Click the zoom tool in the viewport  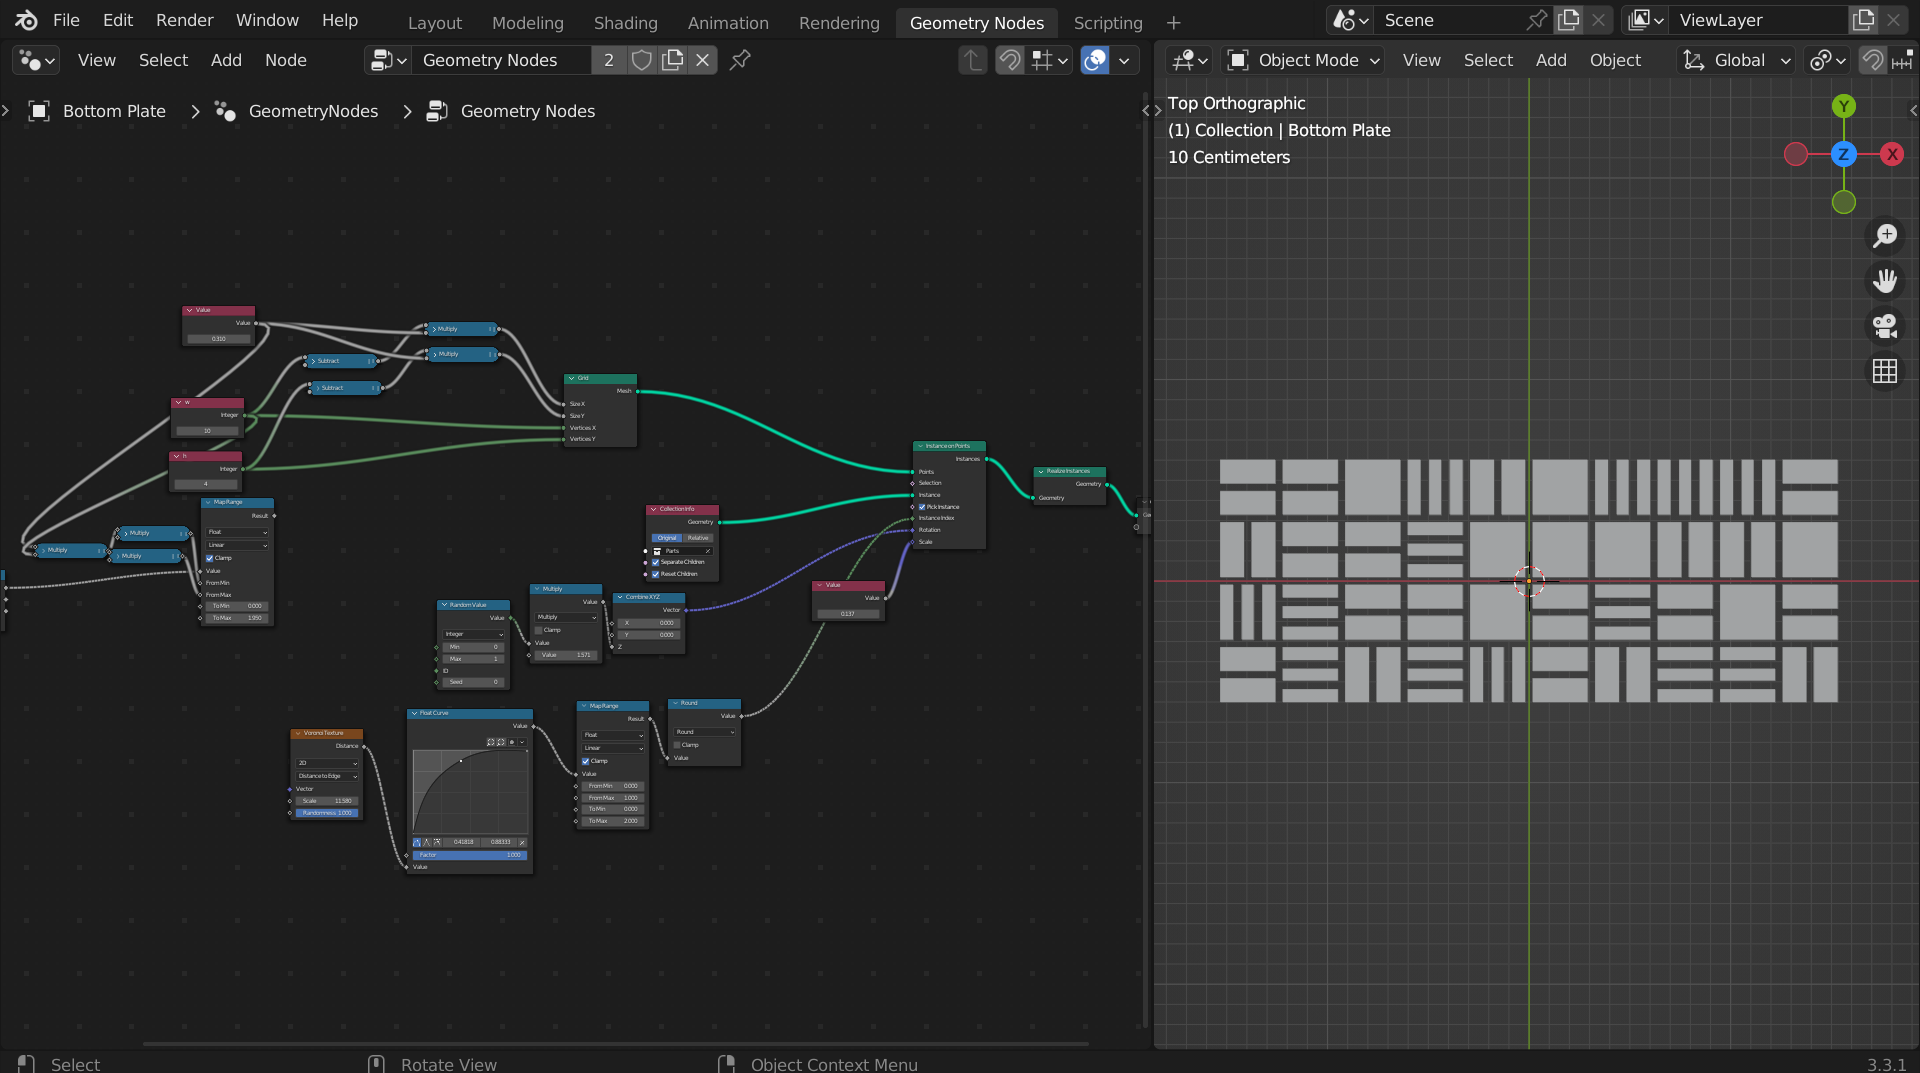(x=1885, y=235)
